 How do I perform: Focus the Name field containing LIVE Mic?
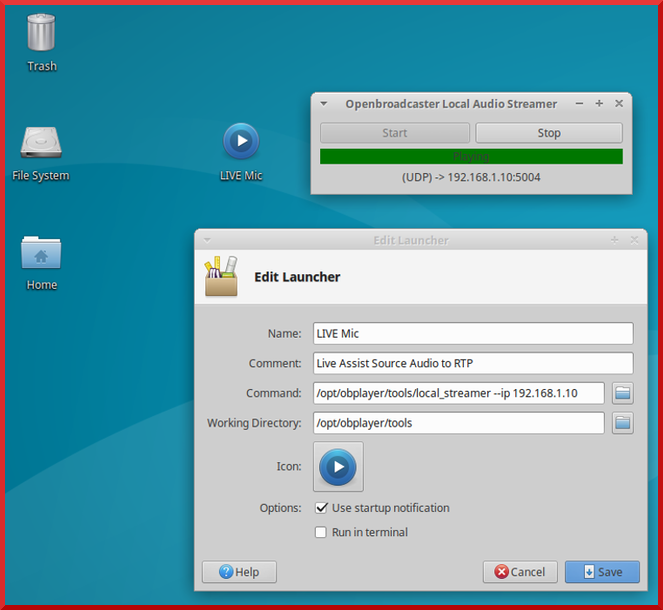click(473, 334)
